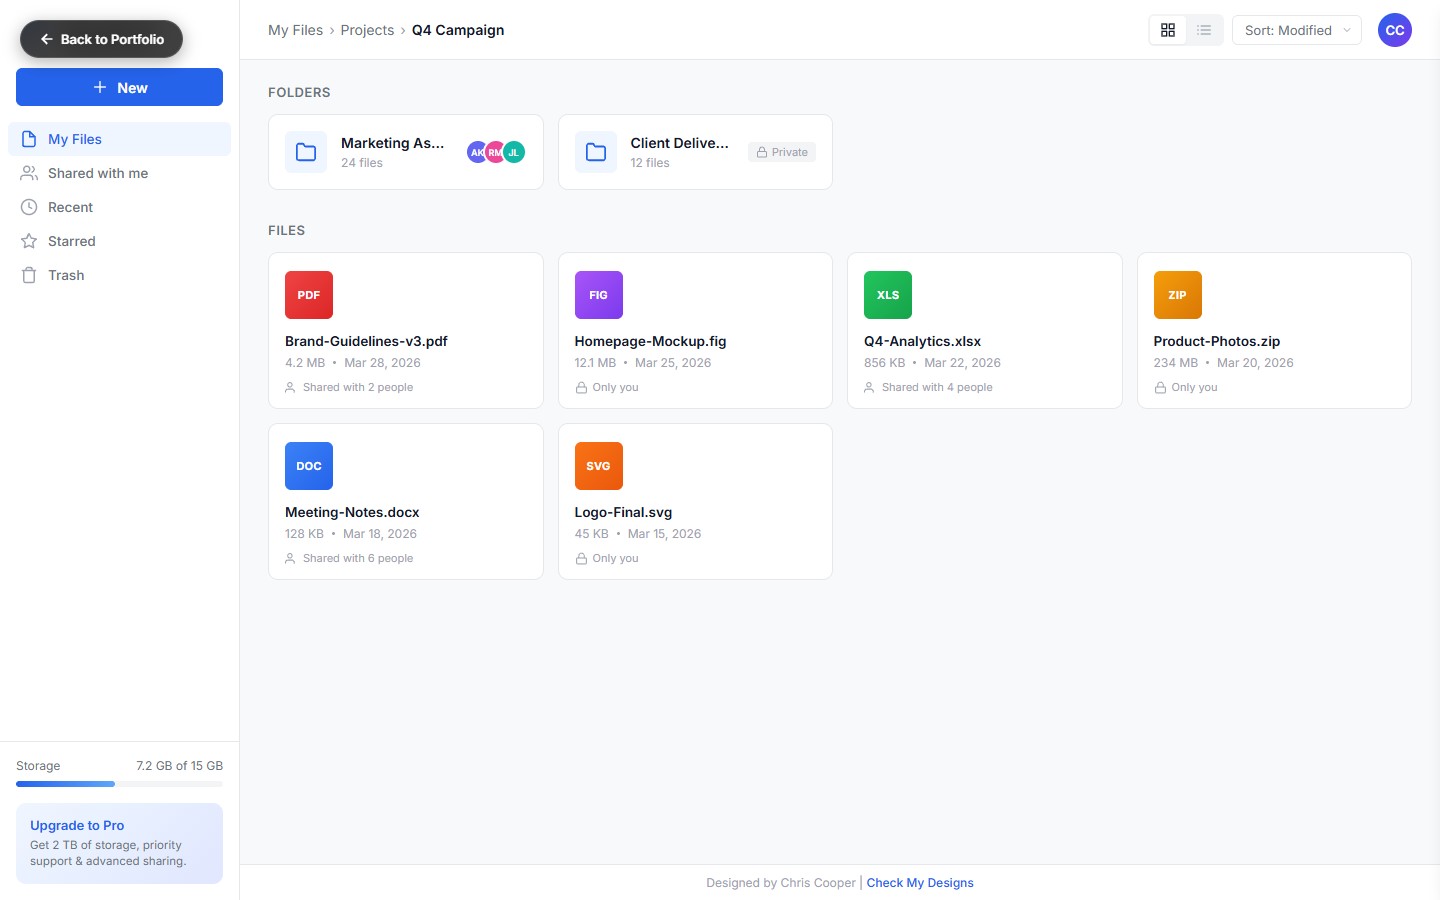The width and height of the screenshot is (1440, 900).
Task: Click the Back to Portfolio button
Action: pos(101,39)
